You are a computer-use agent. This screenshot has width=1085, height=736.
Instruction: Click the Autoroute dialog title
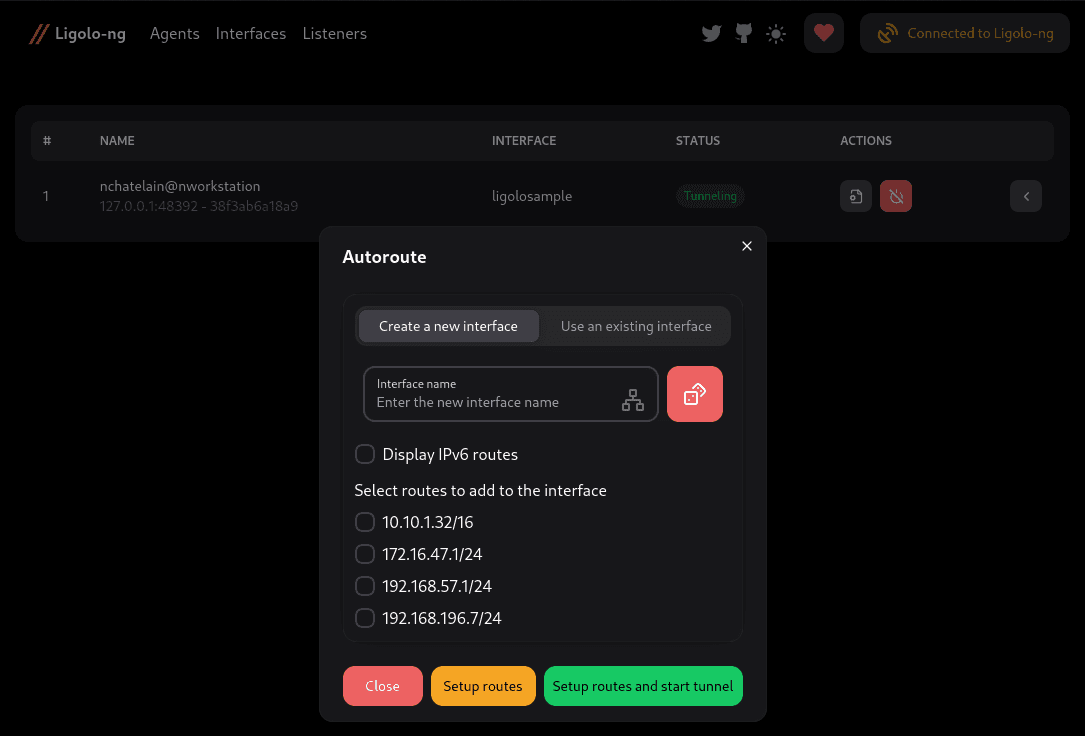click(384, 257)
